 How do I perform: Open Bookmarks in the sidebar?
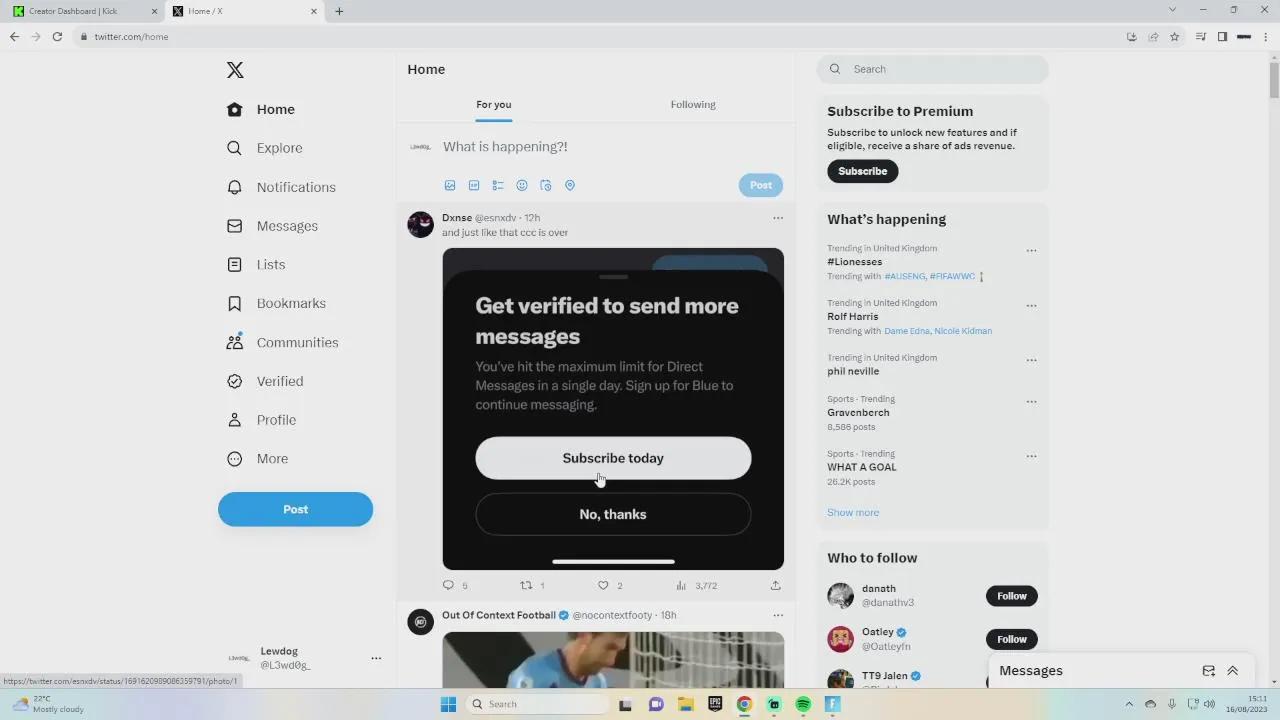[x=276, y=303]
